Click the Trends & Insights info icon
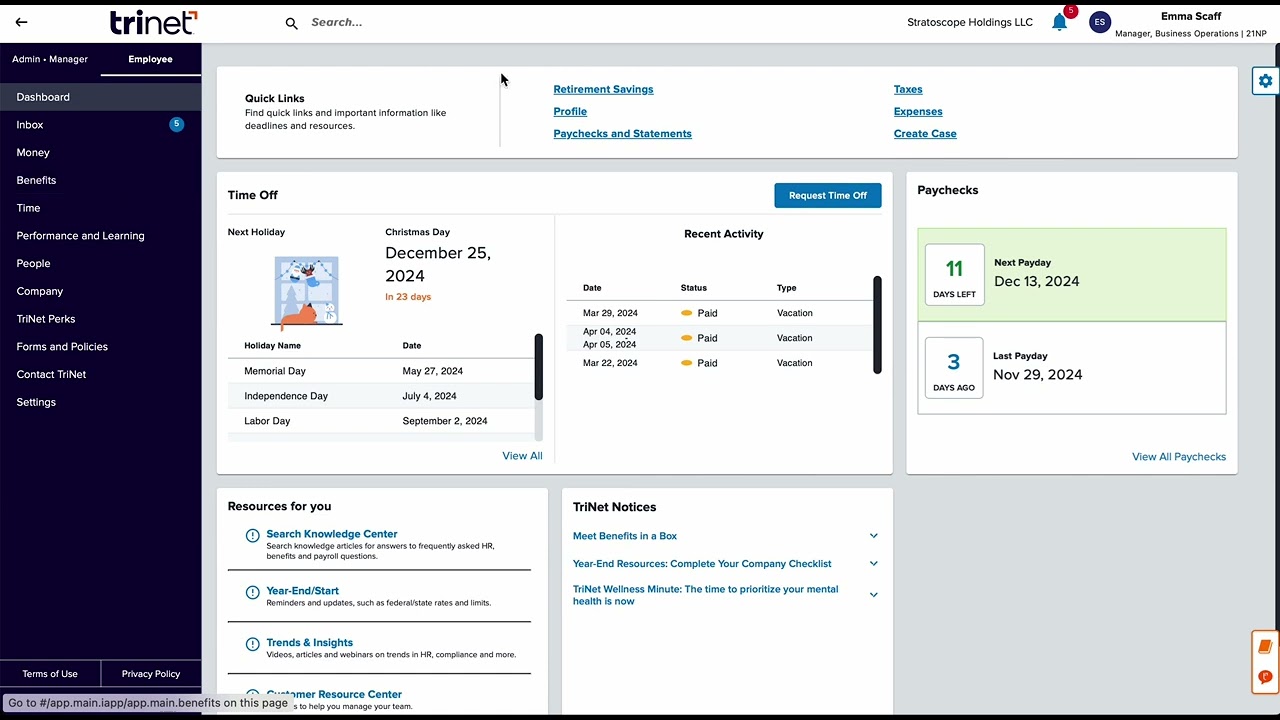Image resolution: width=1280 pixels, height=720 pixels. [x=253, y=644]
